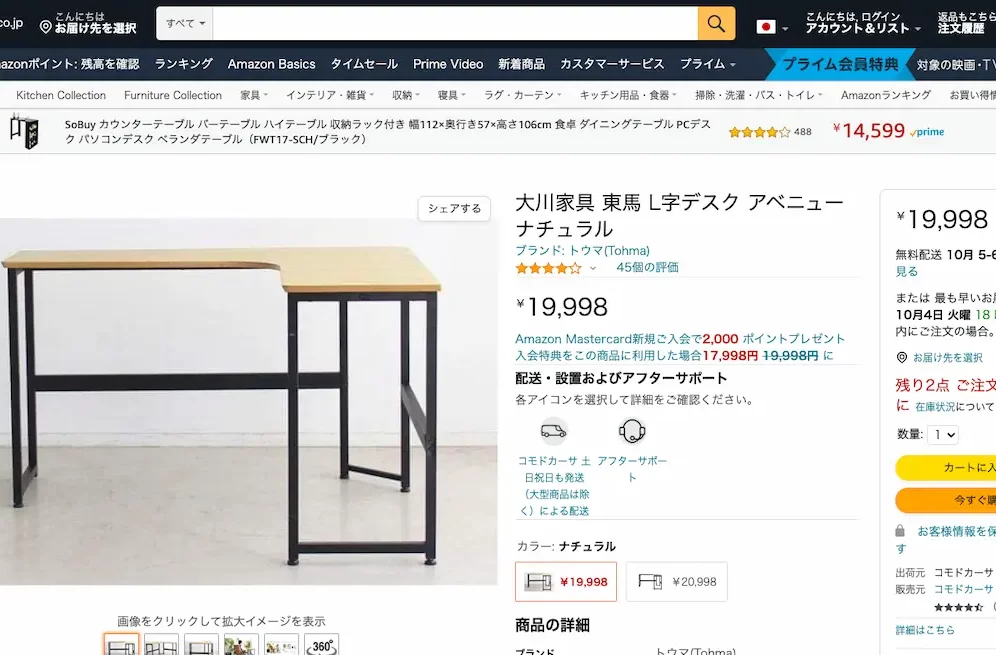This screenshot has height=655, width=996.
Task: Open the 360-degree view thumbnail
Action: (x=321, y=645)
